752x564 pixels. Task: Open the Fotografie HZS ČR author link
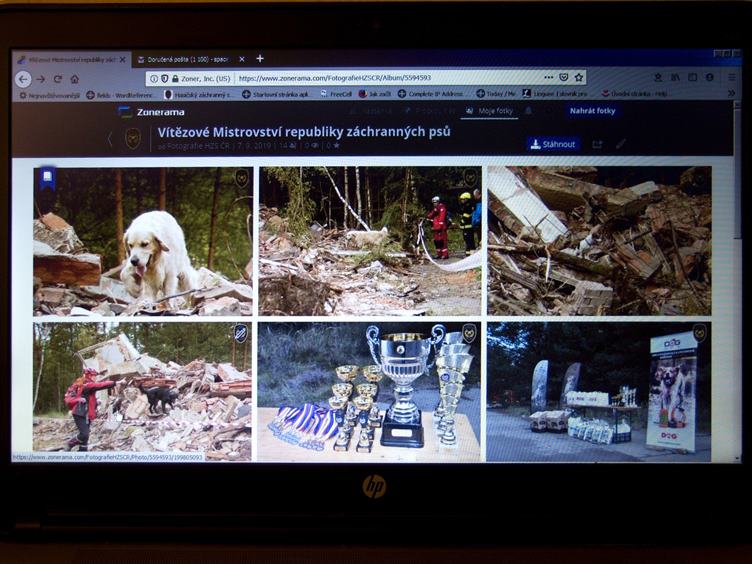[197, 146]
